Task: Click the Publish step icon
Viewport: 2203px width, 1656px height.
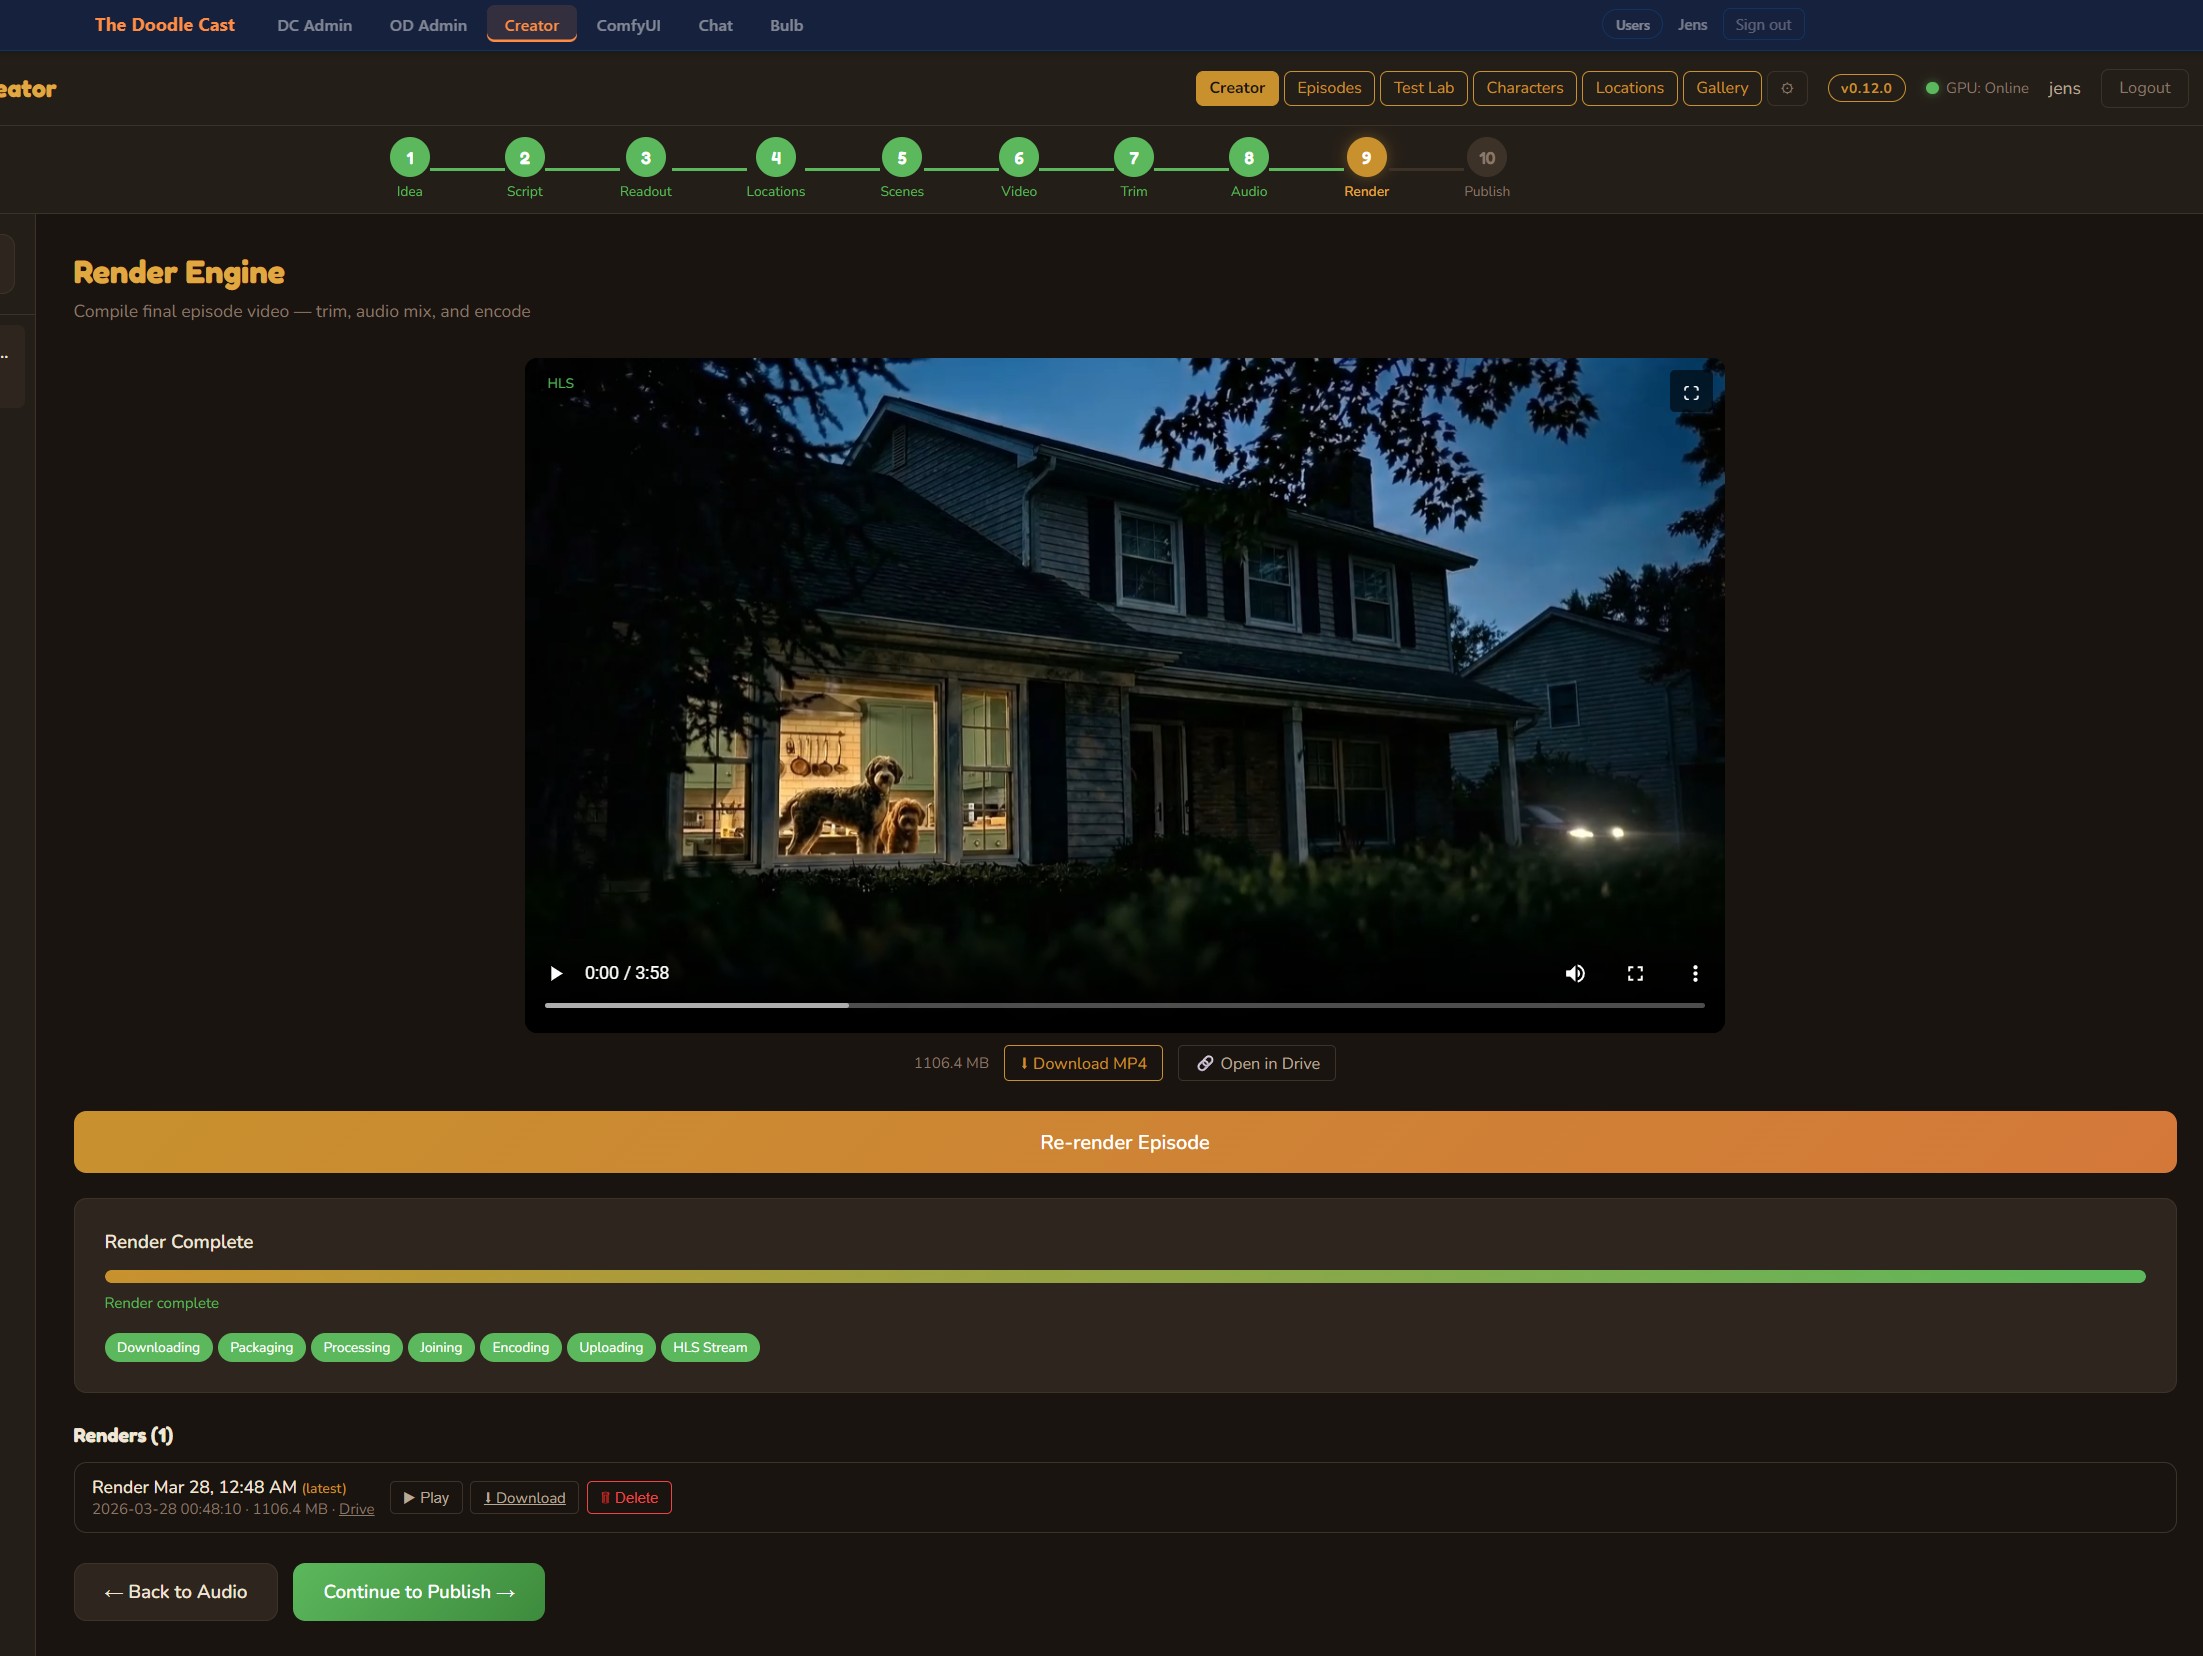Action: tap(1486, 157)
